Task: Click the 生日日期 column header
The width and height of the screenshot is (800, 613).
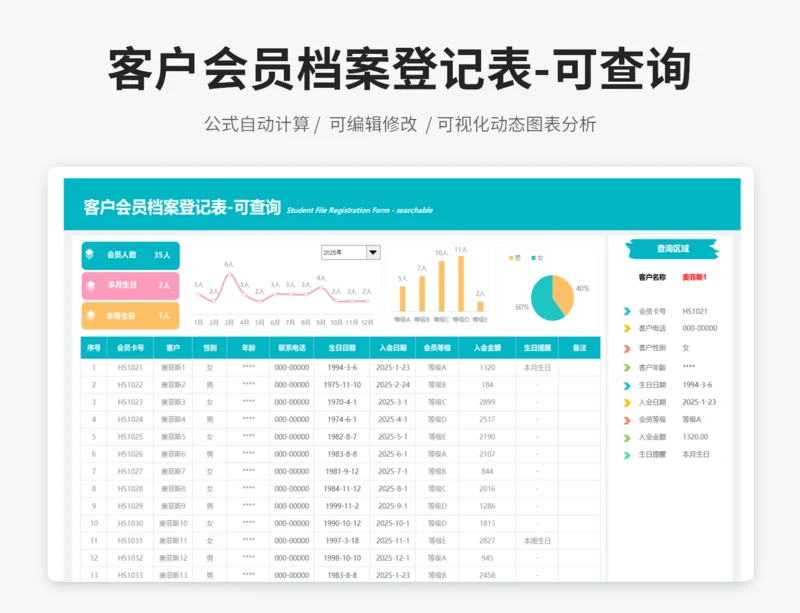Action: (x=342, y=348)
